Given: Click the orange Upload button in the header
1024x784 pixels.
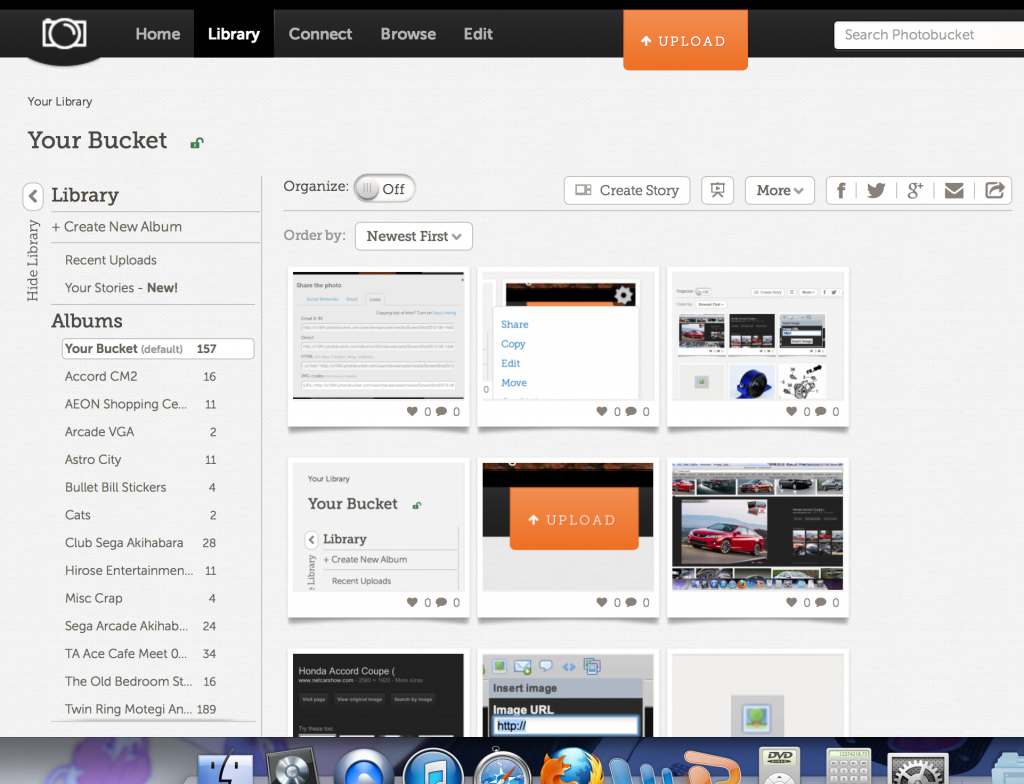Looking at the screenshot, I should click(685, 40).
